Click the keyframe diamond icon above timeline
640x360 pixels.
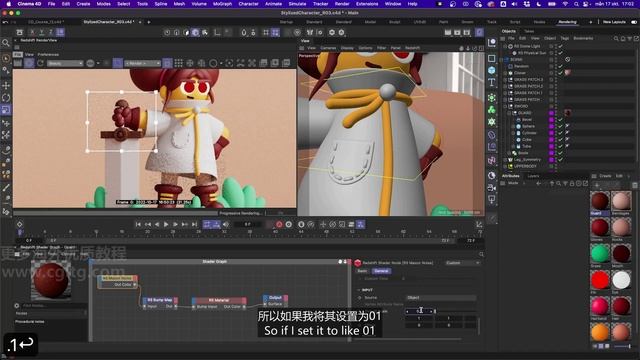point(19,224)
